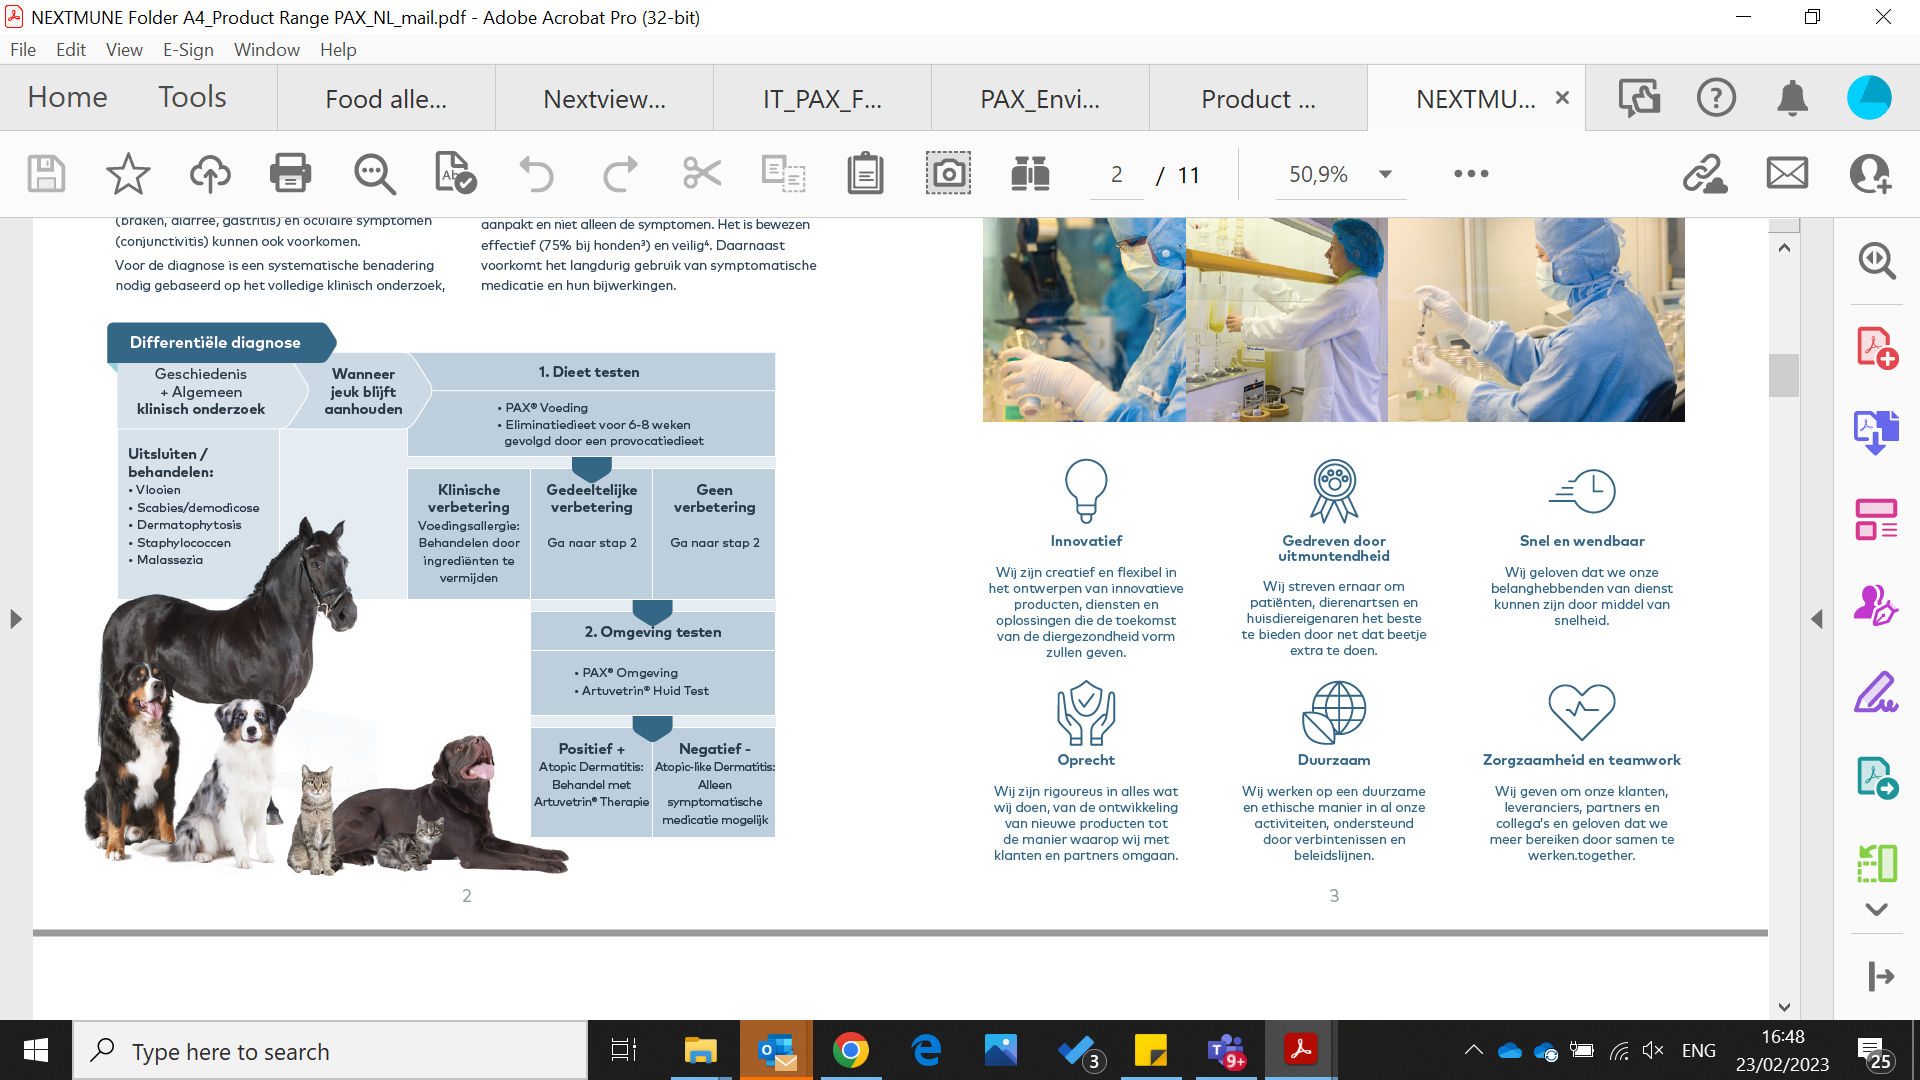Image resolution: width=1920 pixels, height=1080 pixels.
Task: Expand the left navigation pane arrow
Action: coord(15,619)
